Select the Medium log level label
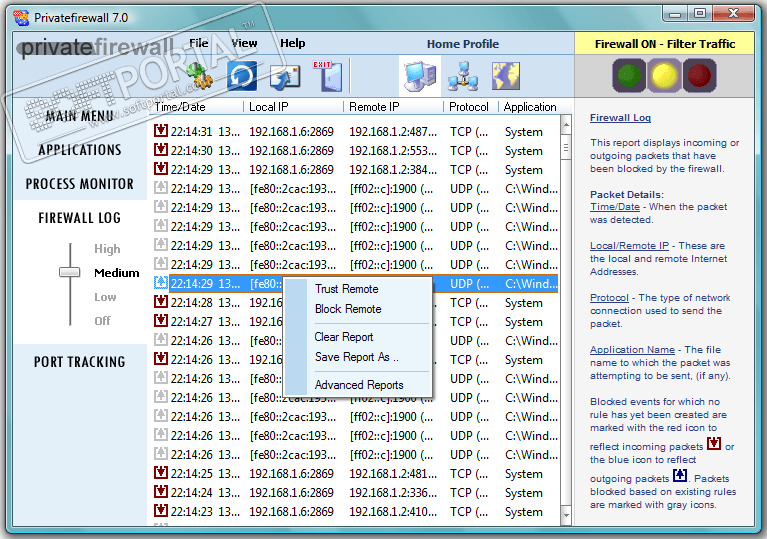Image resolution: width=767 pixels, height=539 pixels. coord(116,273)
